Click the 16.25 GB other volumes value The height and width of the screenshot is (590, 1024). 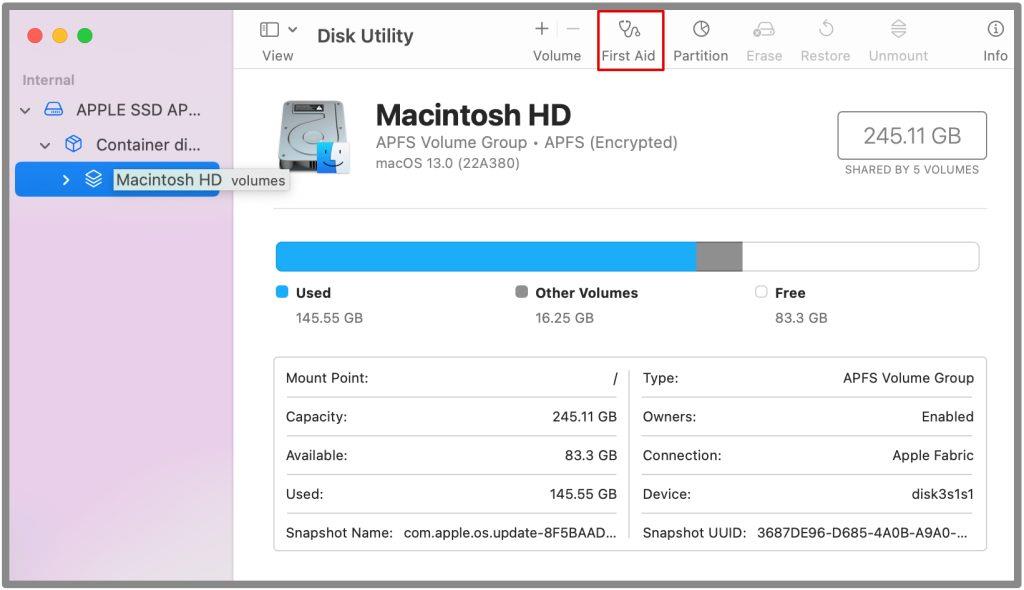point(564,318)
